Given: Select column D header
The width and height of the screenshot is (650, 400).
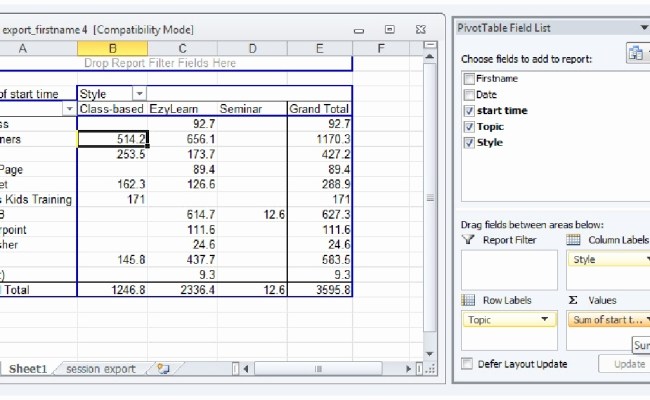Looking at the screenshot, I should (x=252, y=48).
